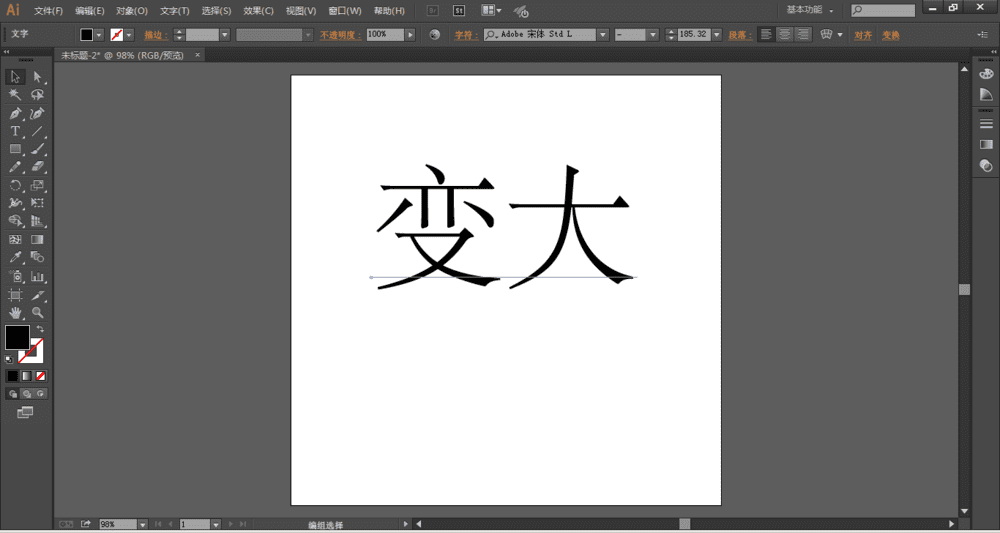Select the Scale tool
This screenshot has height=533, width=1000.
coord(38,186)
